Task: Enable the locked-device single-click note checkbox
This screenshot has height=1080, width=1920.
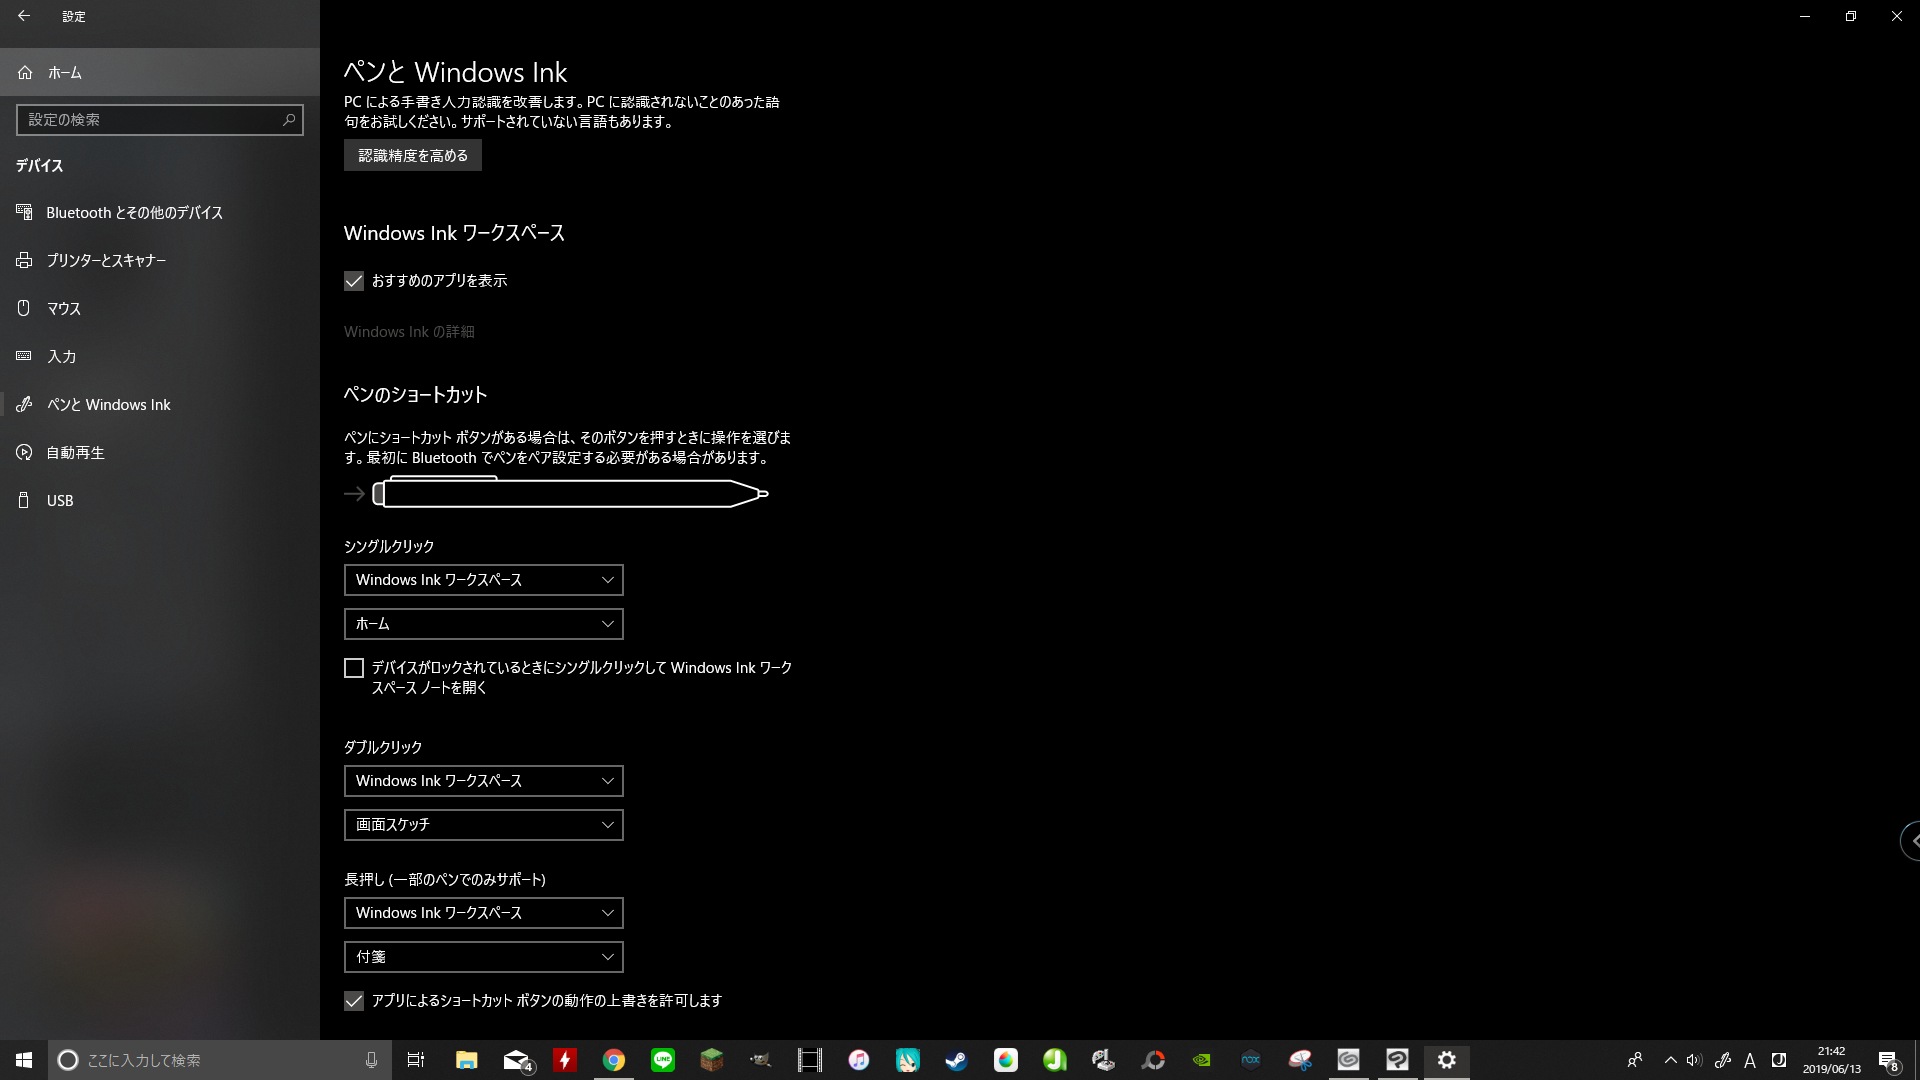Action: coord(354,668)
